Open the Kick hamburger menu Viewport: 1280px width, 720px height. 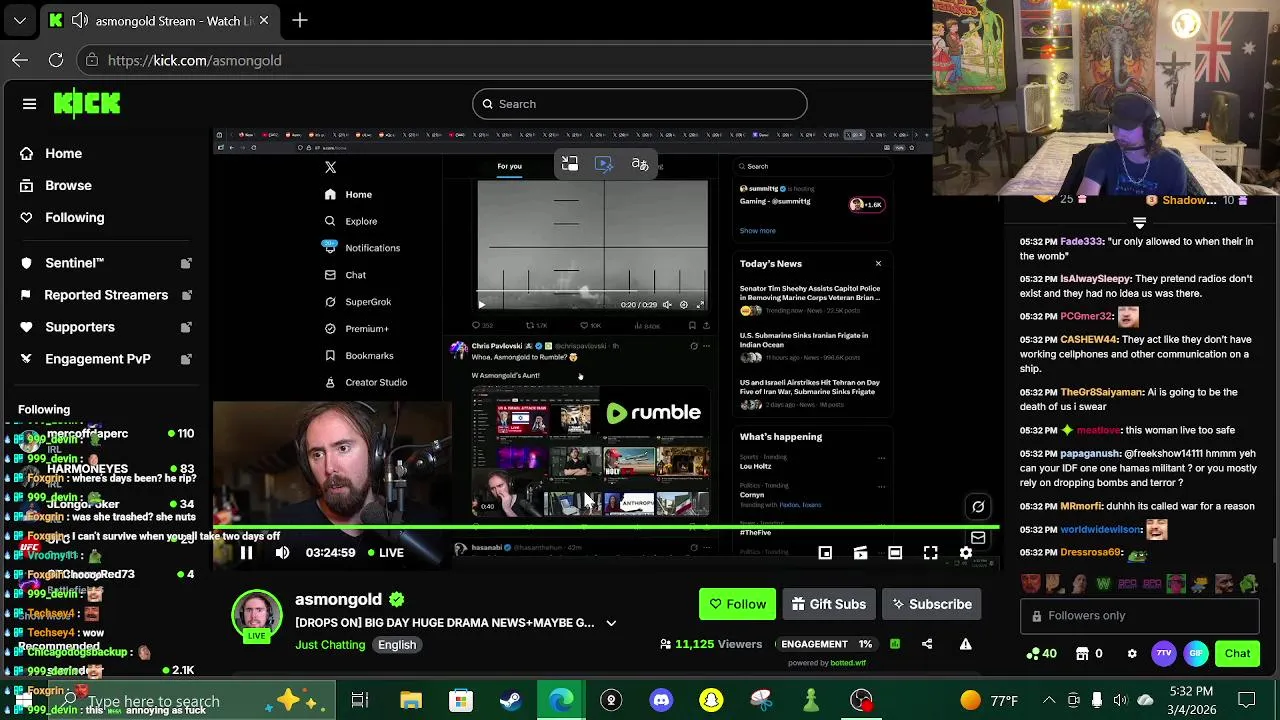pos(29,104)
